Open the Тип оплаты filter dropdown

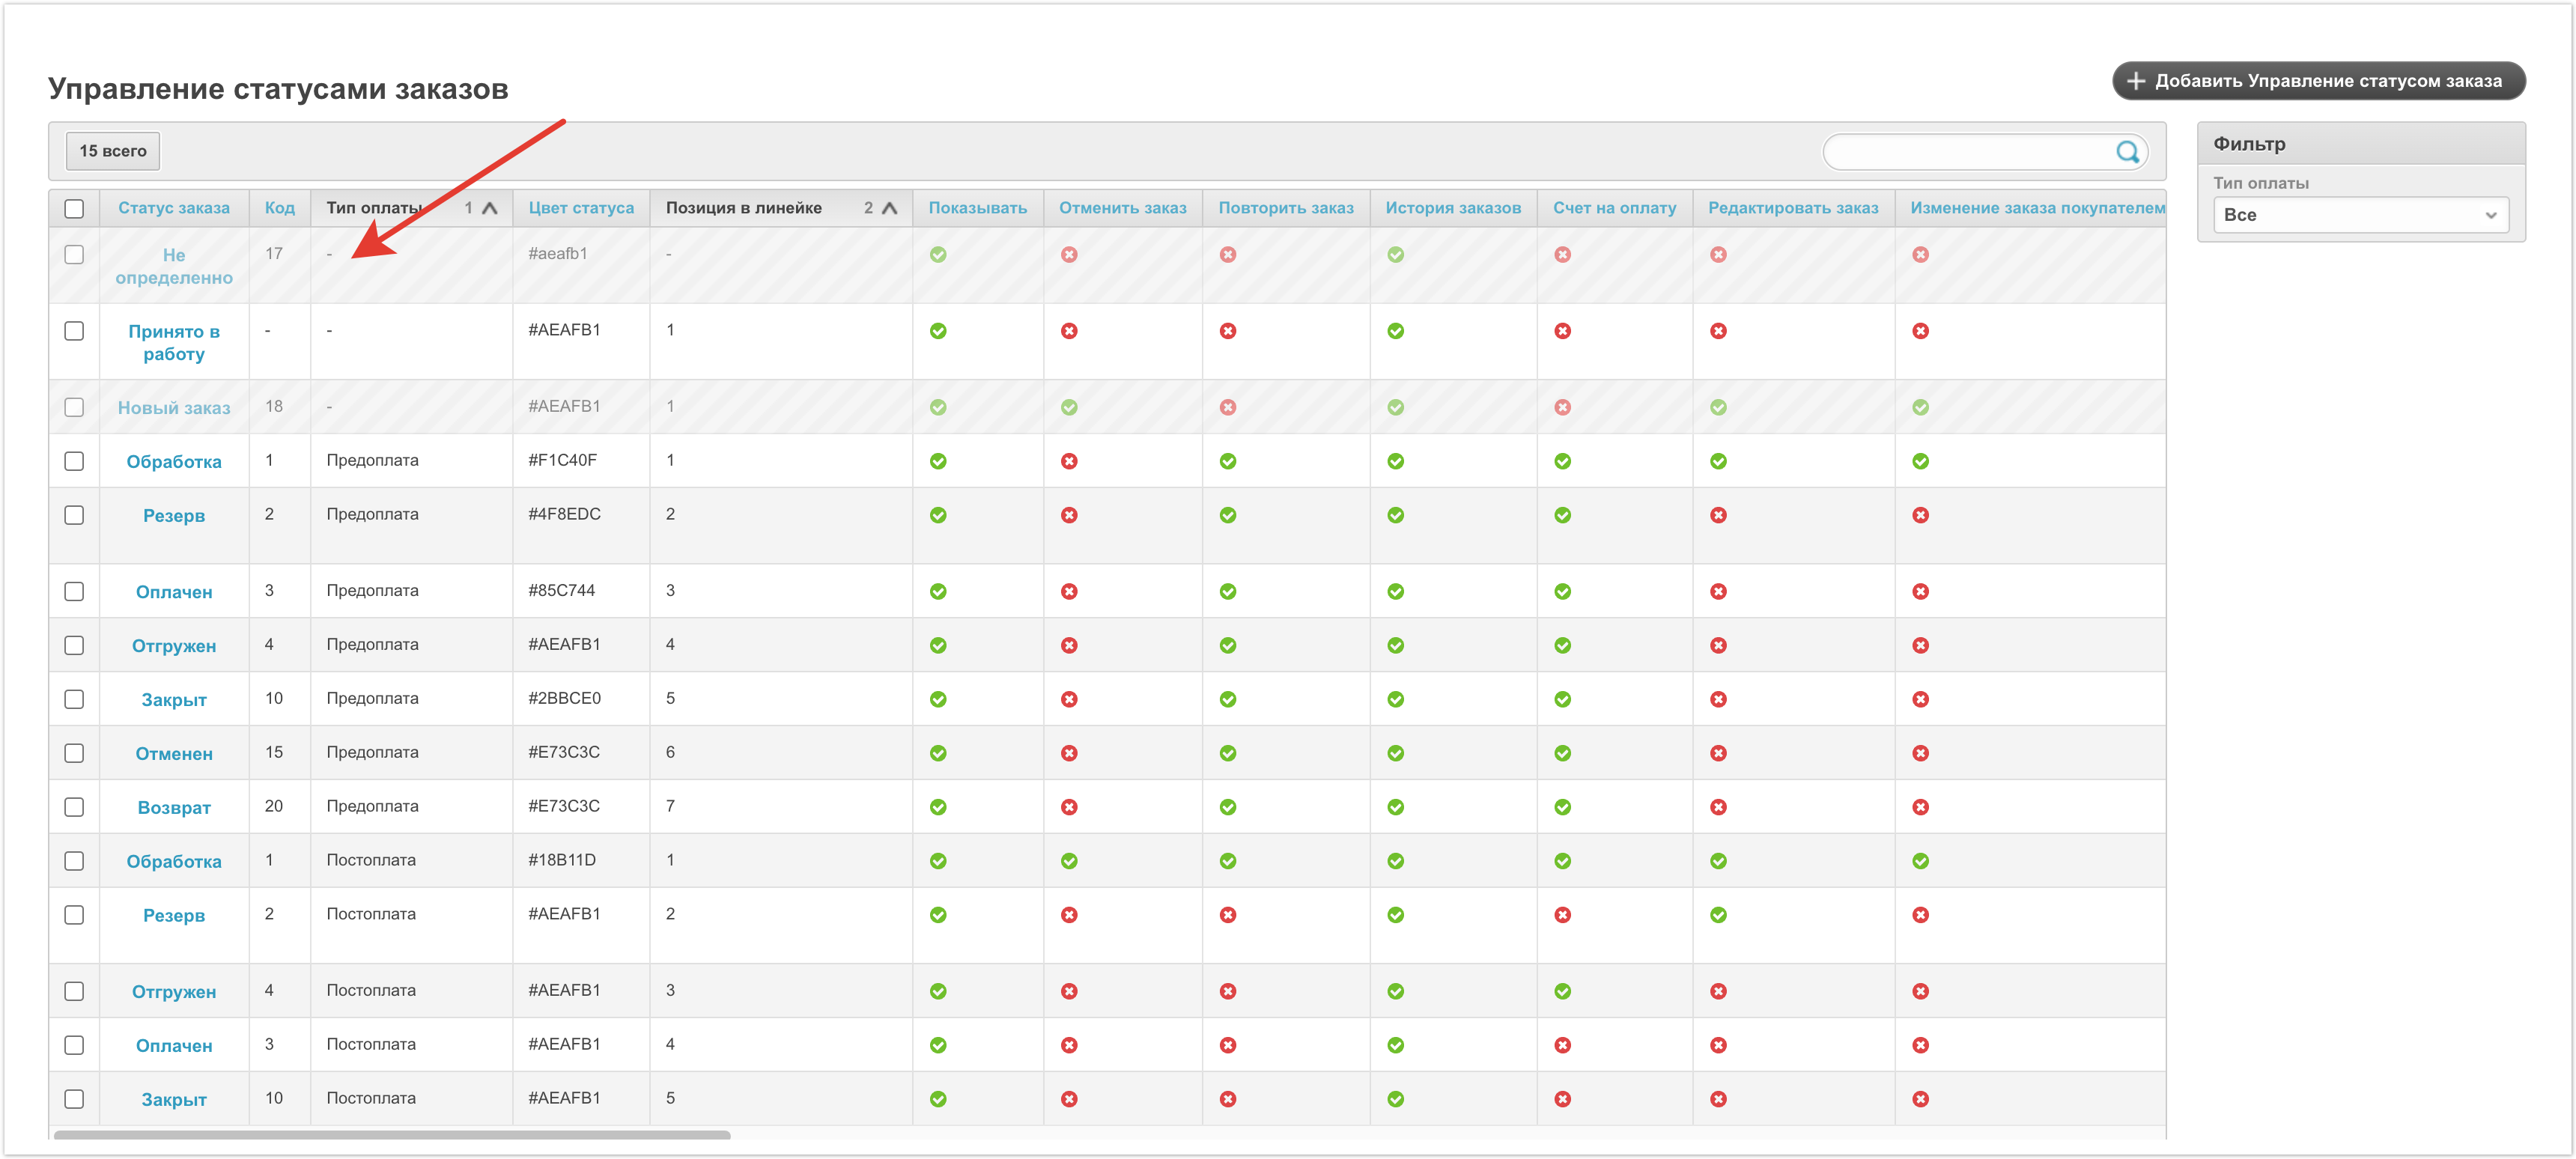point(2360,215)
